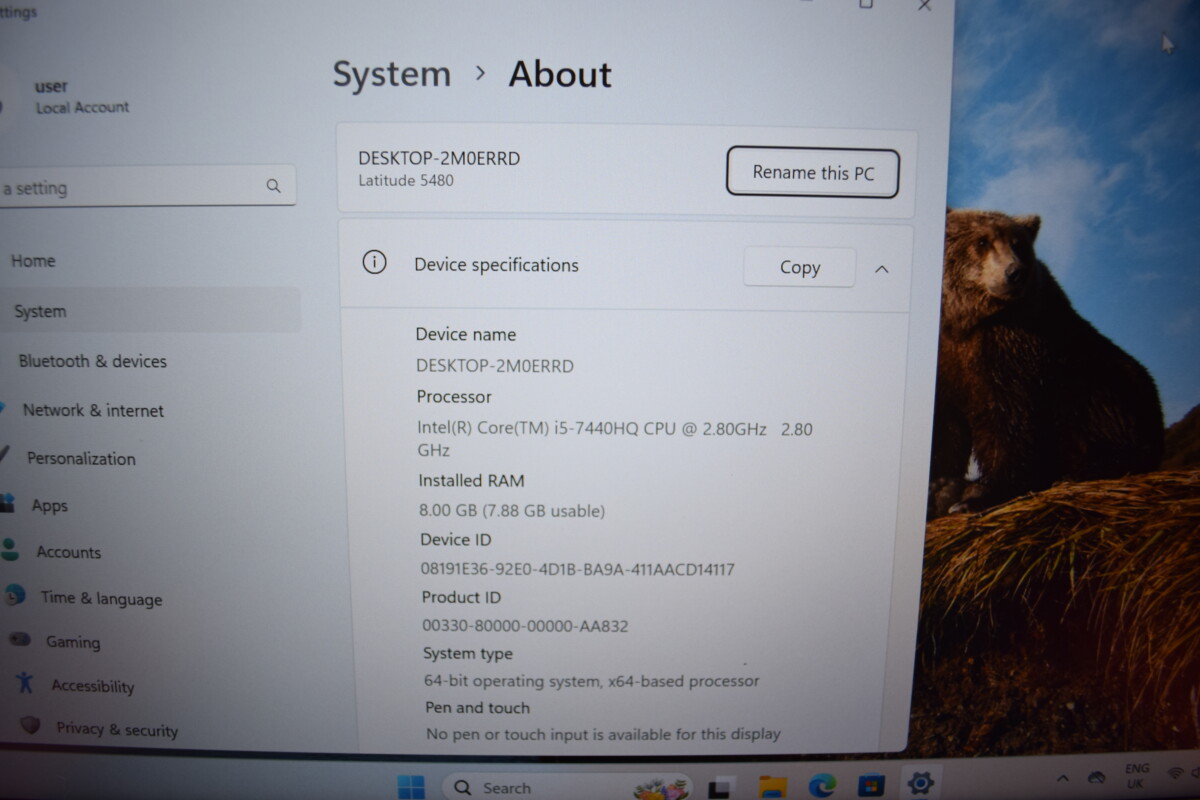Focus the Find a setting search field
This screenshot has height=800, width=1200.
(x=146, y=187)
